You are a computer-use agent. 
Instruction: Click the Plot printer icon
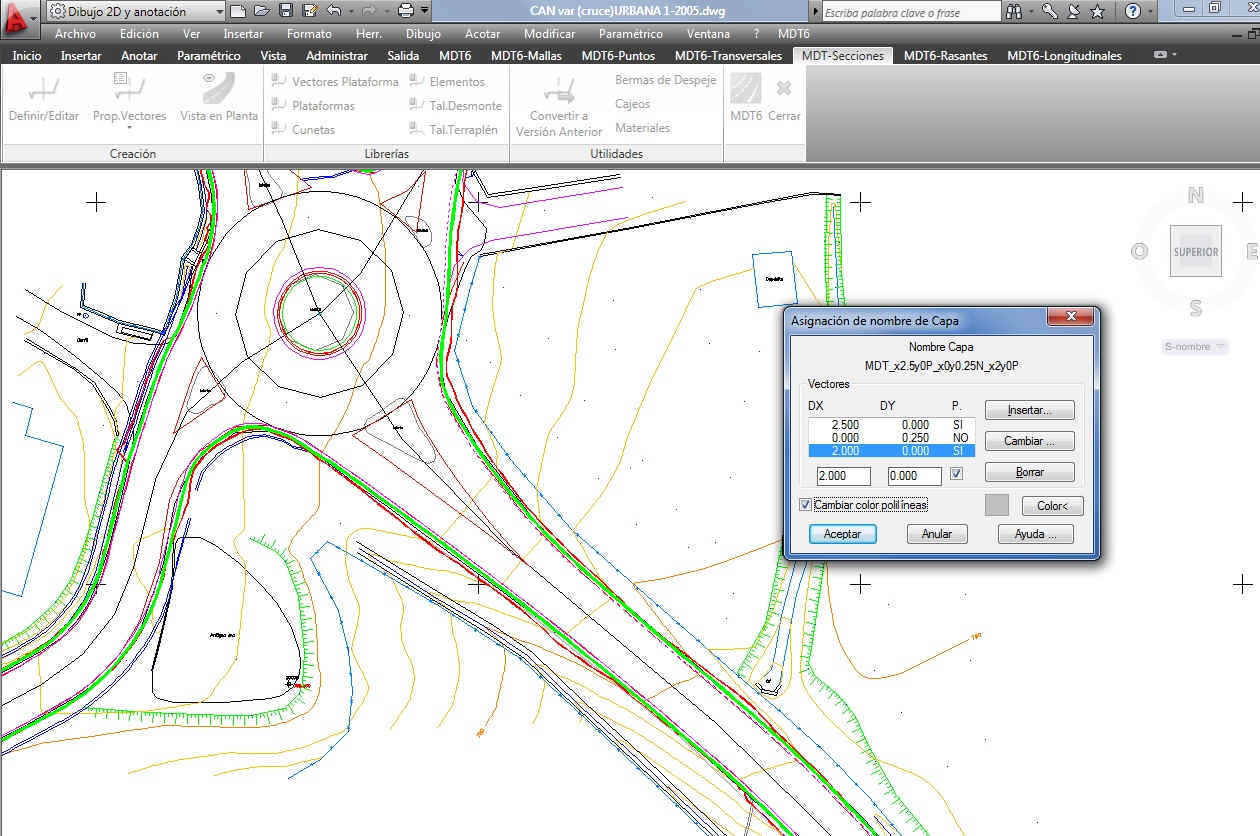point(405,11)
